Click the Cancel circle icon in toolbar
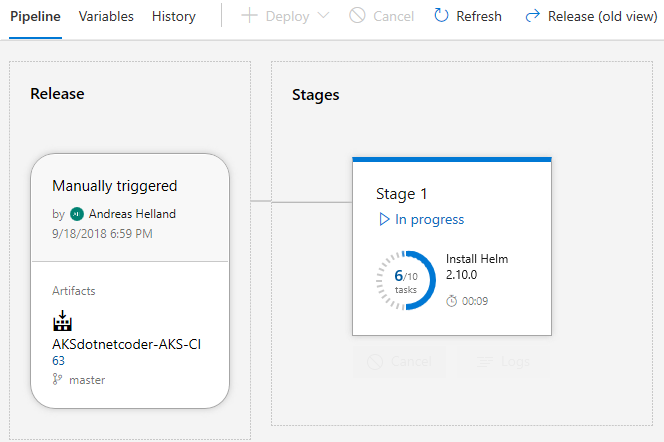 357,16
